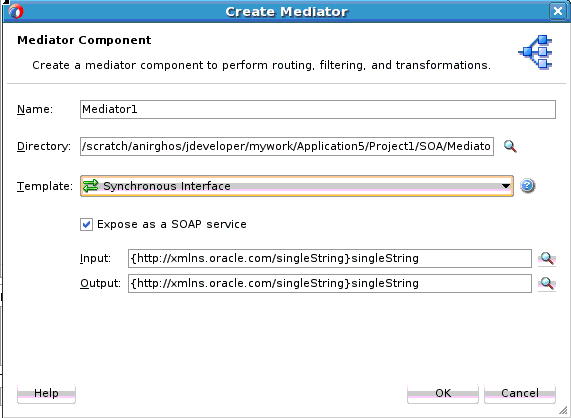The width and height of the screenshot is (571, 418).
Task: Browse for Input element with magnifier icon
Action: point(547,259)
